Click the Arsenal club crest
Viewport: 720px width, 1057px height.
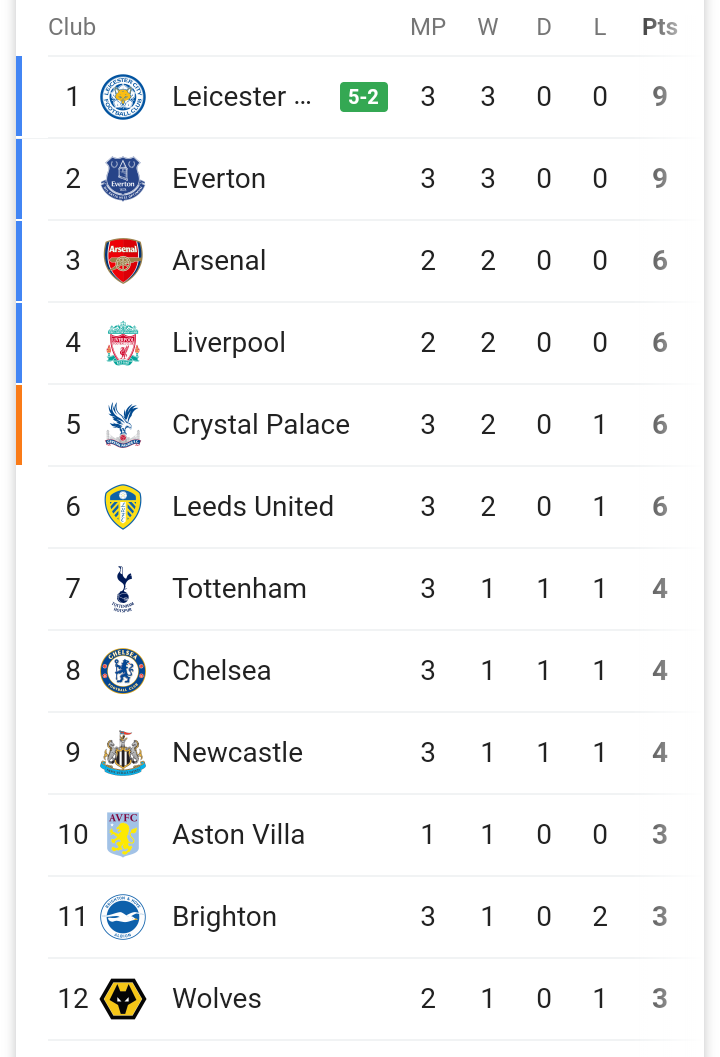(x=123, y=261)
